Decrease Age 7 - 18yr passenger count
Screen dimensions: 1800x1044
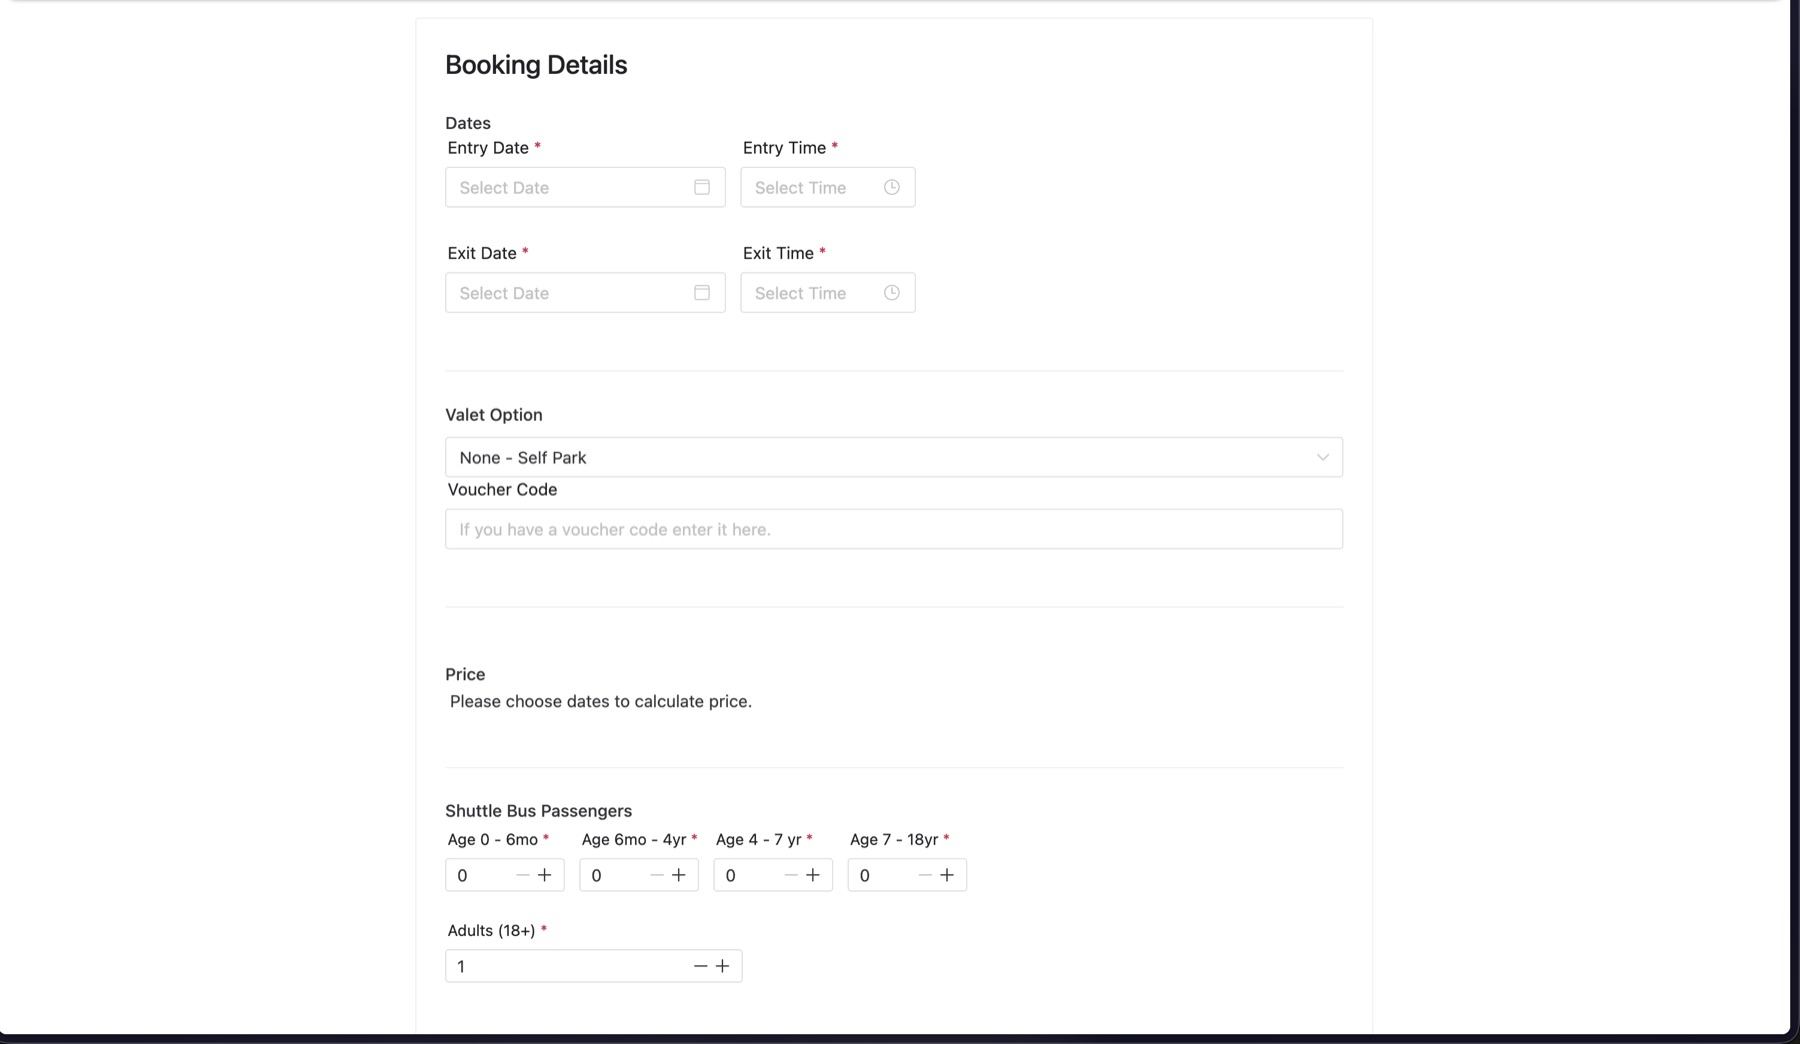click(x=925, y=875)
